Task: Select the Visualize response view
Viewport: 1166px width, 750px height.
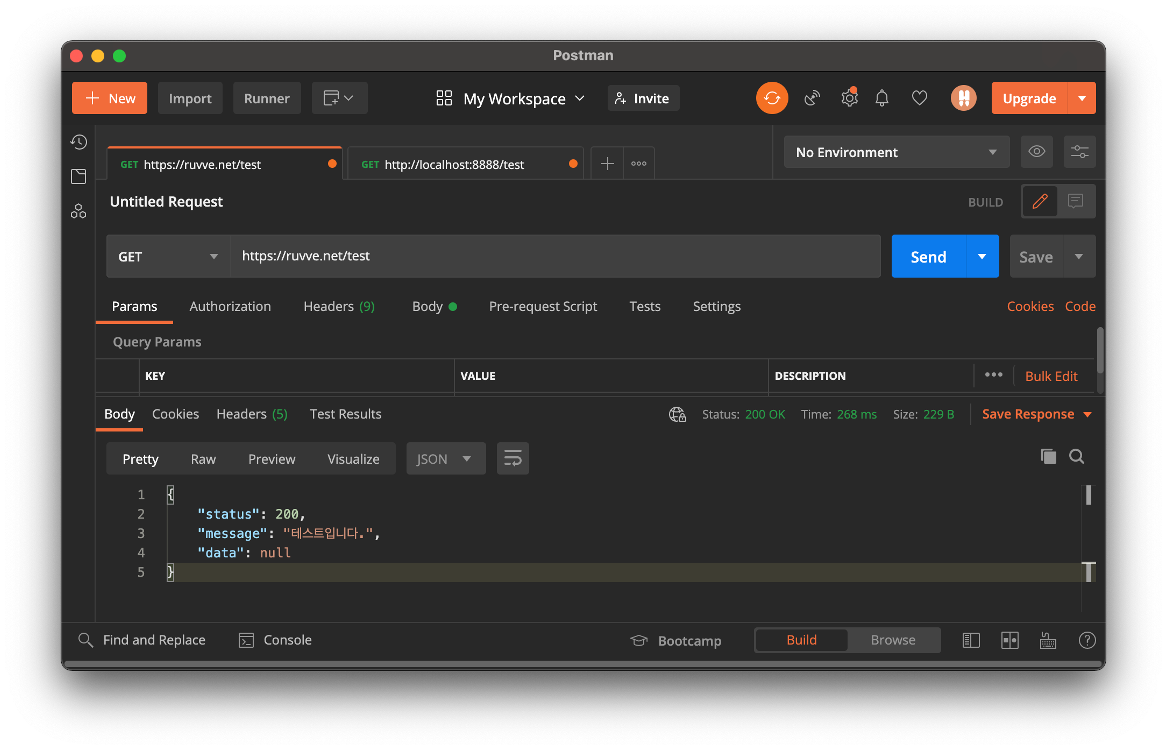Action: point(353,459)
